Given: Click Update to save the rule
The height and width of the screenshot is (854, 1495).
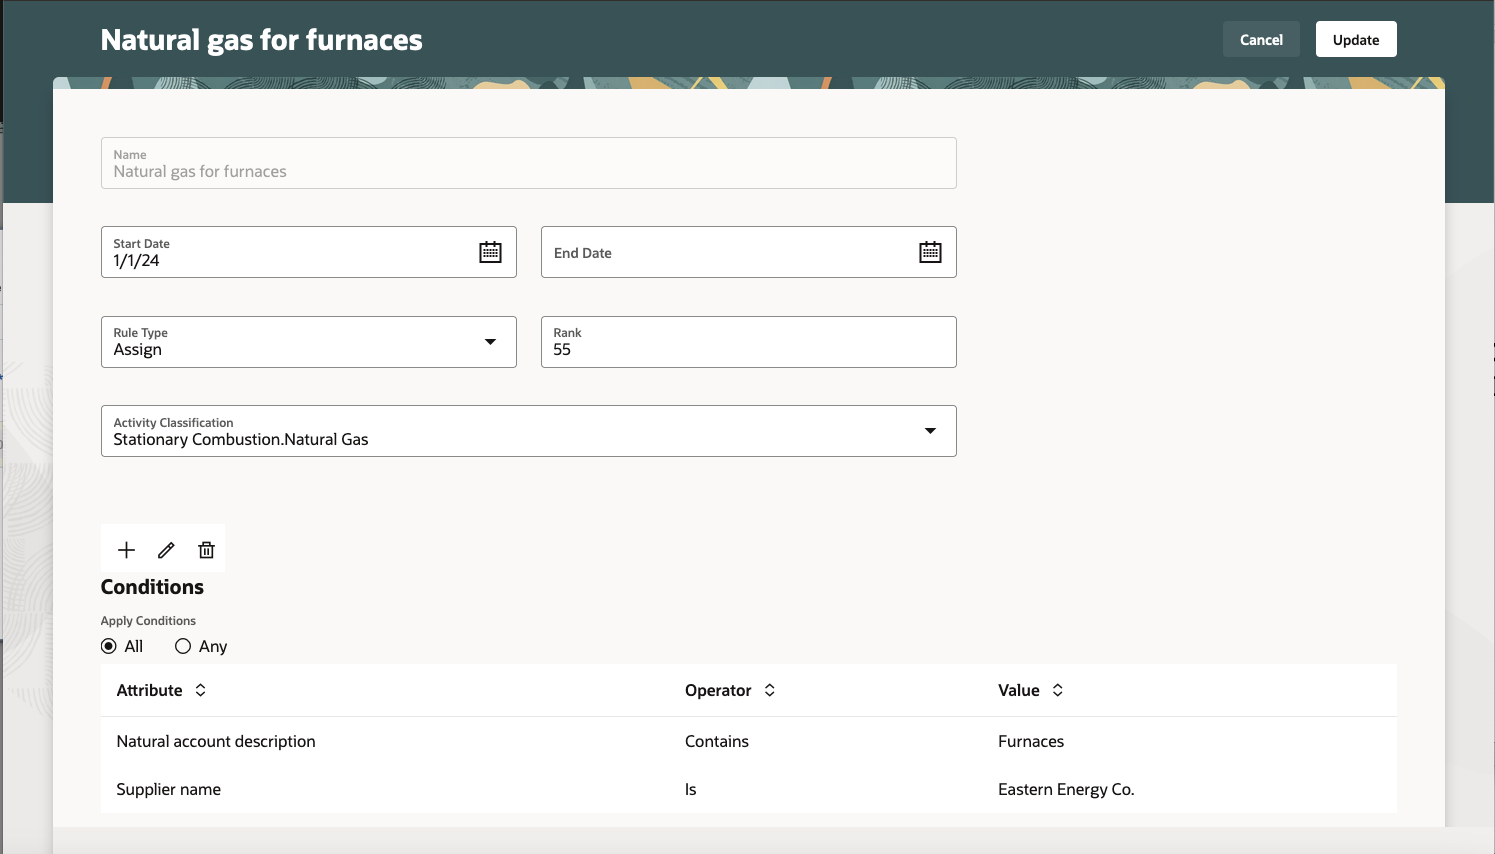Looking at the screenshot, I should [1356, 39].
